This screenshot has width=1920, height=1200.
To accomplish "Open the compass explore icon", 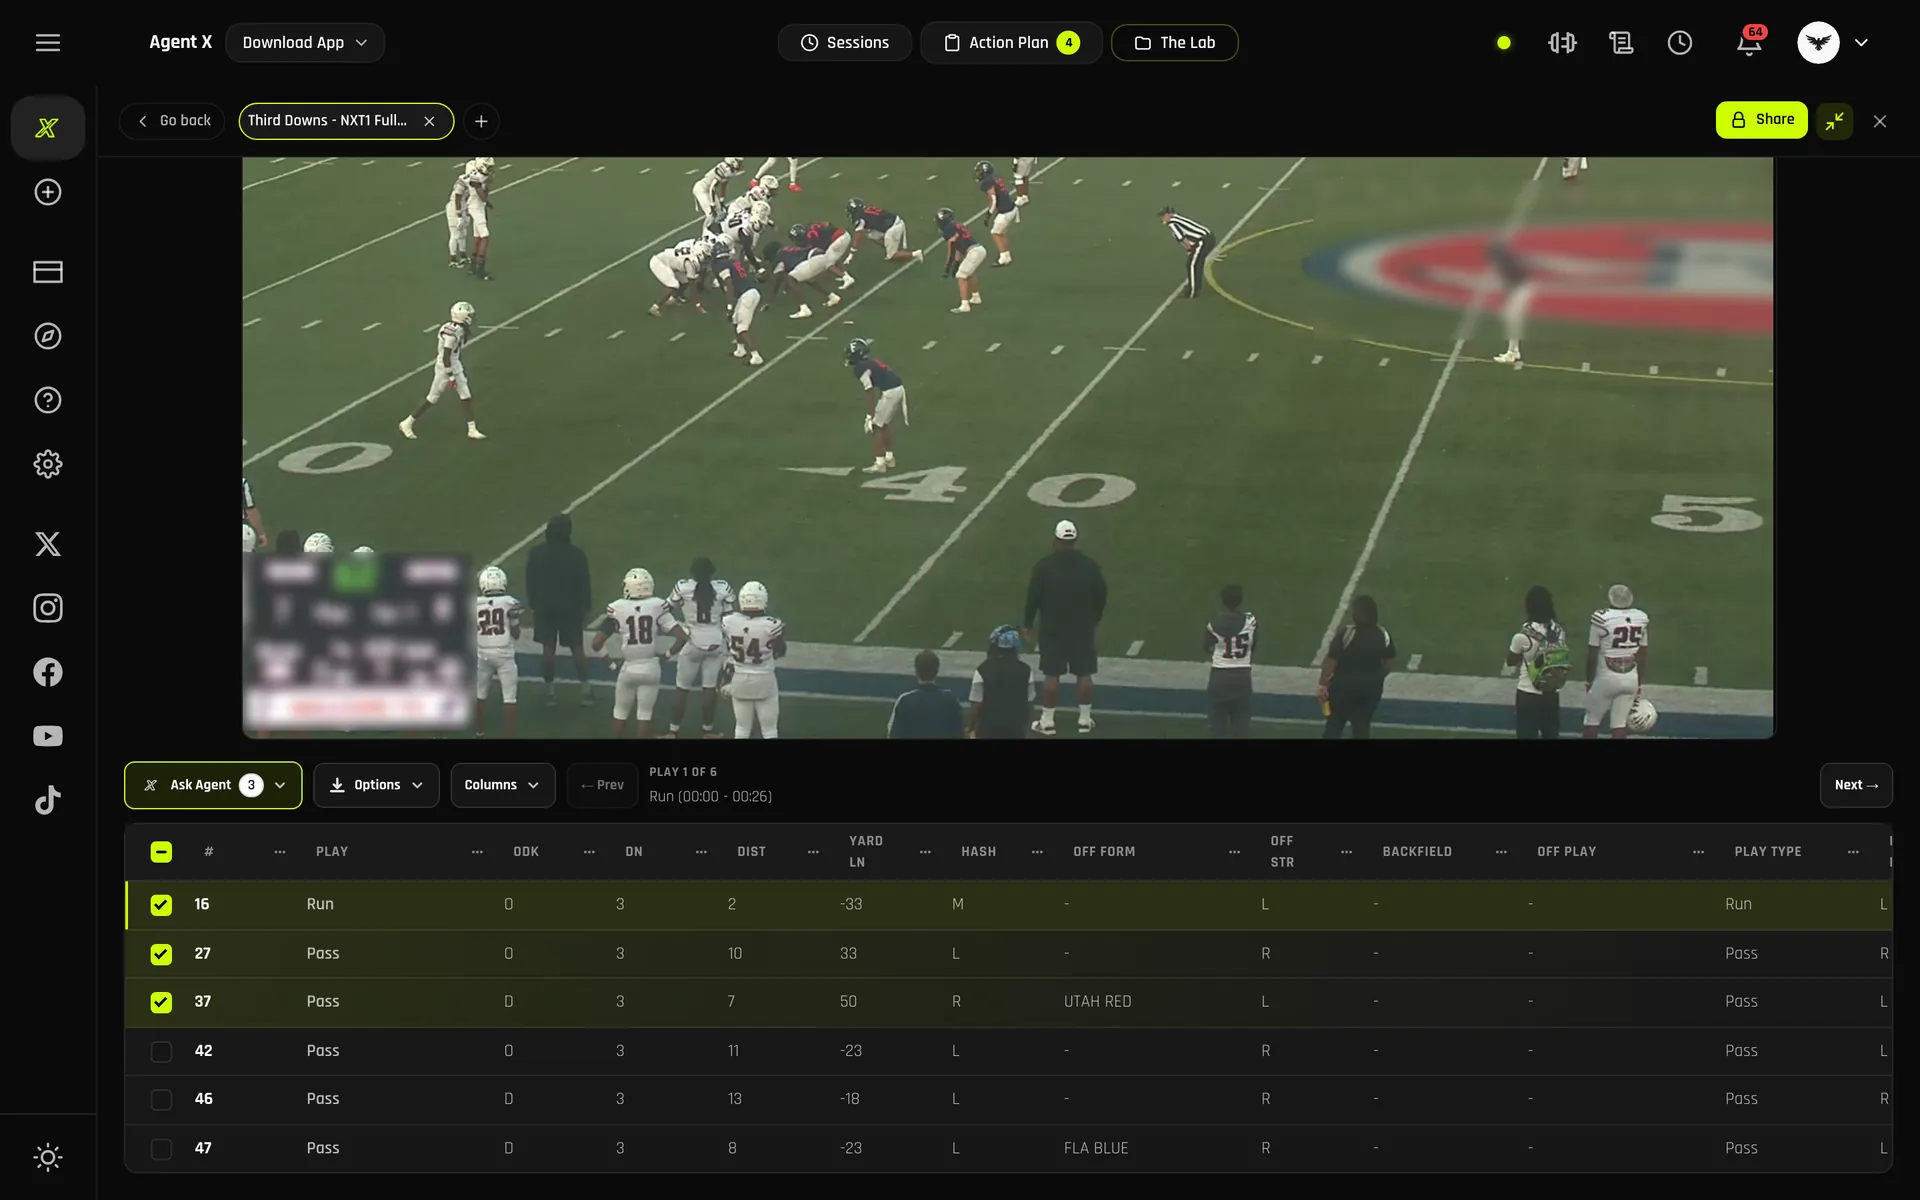I will [x=48, y=336].
